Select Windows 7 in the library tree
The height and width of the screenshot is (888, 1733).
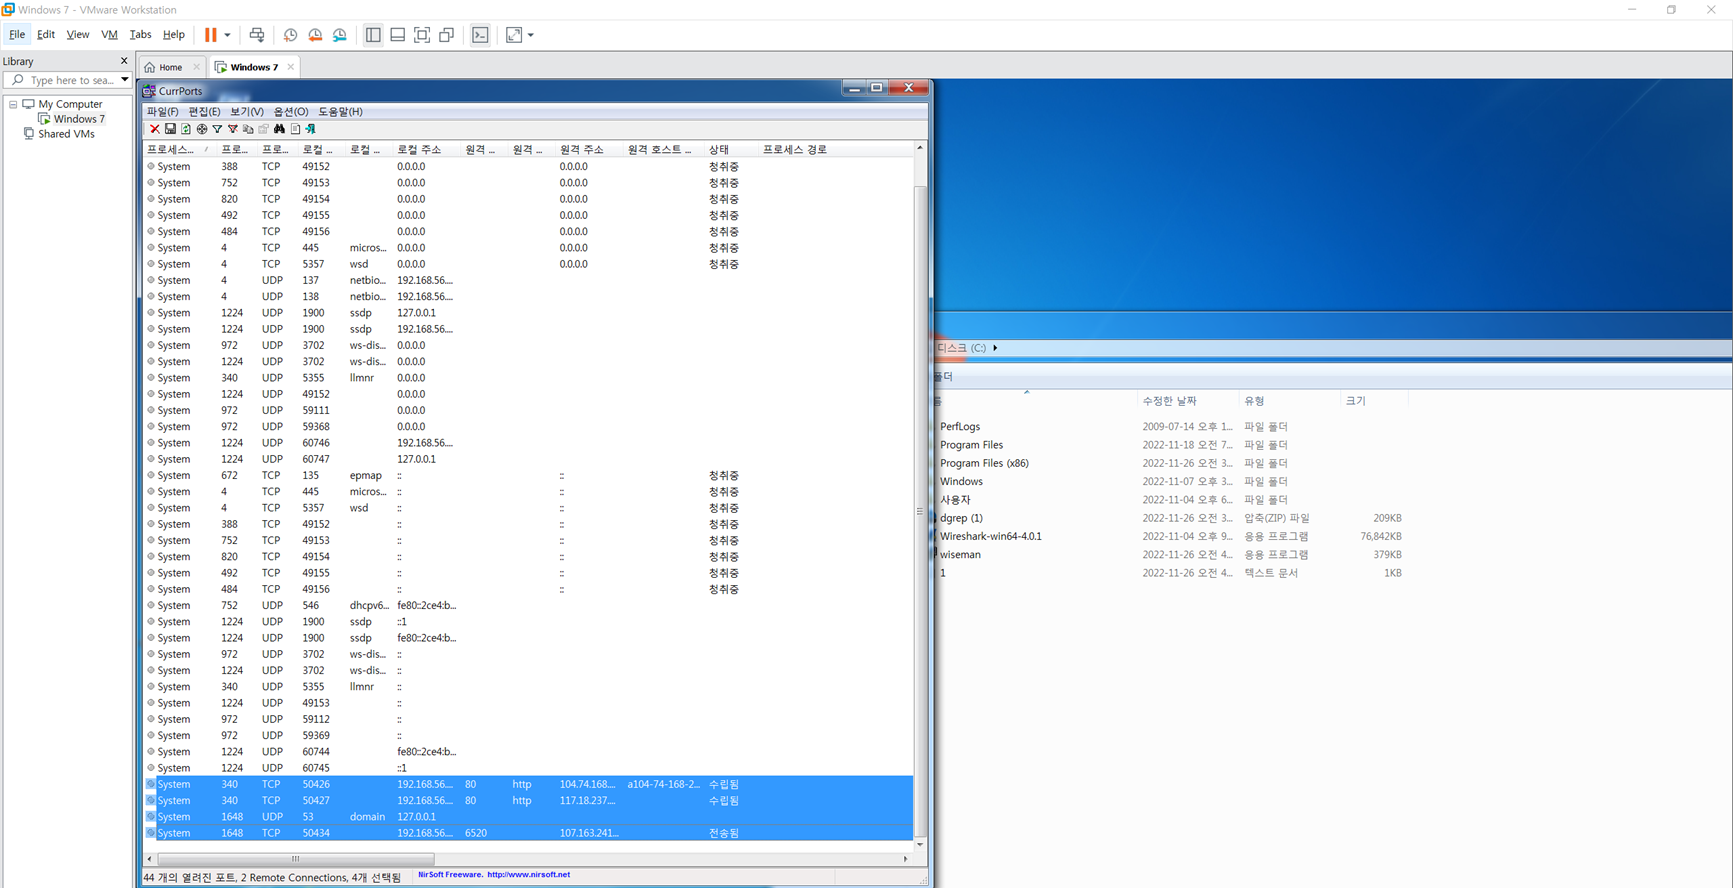click(78, 119)
